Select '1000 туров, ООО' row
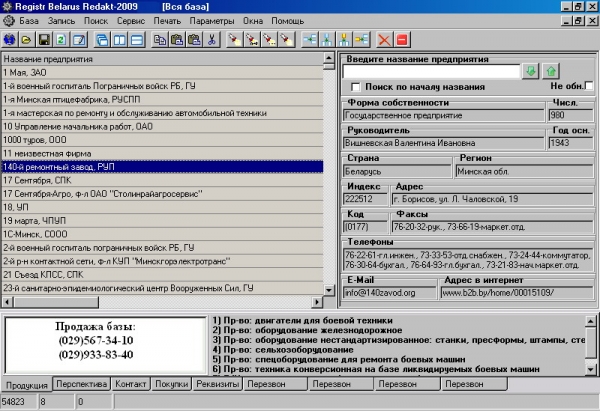Viewport: 600px width, 411px height. point(163,140)
